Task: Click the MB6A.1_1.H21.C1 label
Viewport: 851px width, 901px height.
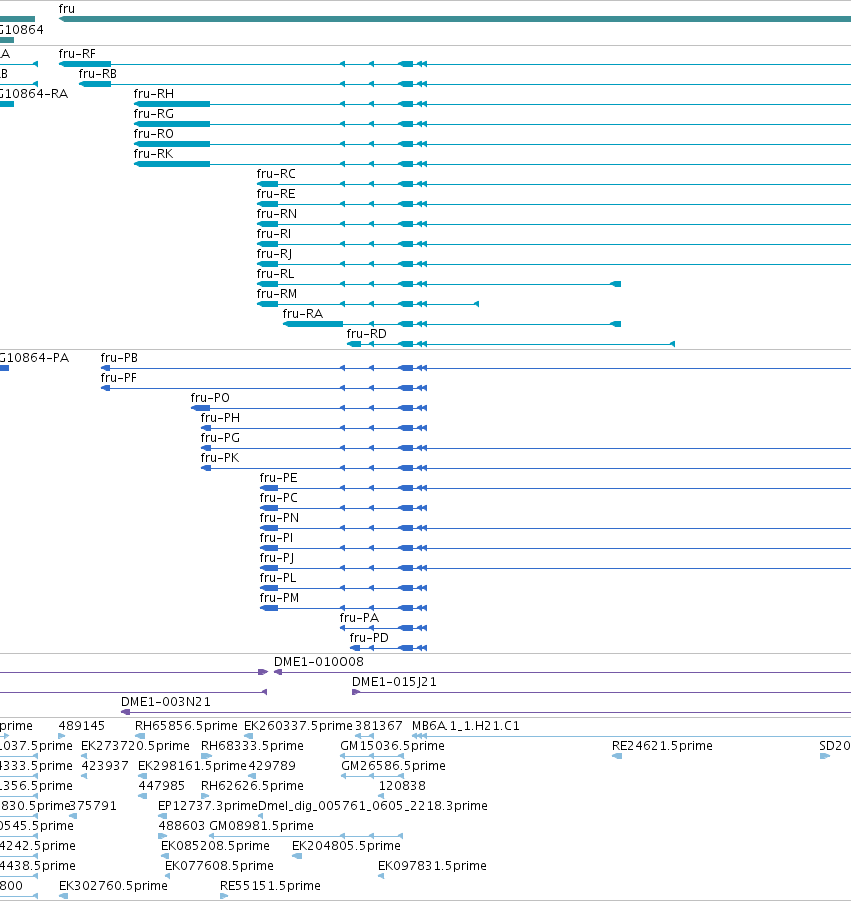Action: [x=465, y=726]
